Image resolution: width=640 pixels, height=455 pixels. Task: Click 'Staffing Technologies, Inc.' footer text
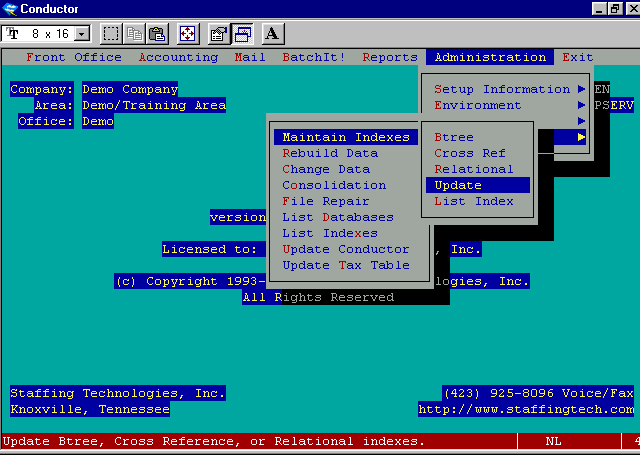pos(118,393)
